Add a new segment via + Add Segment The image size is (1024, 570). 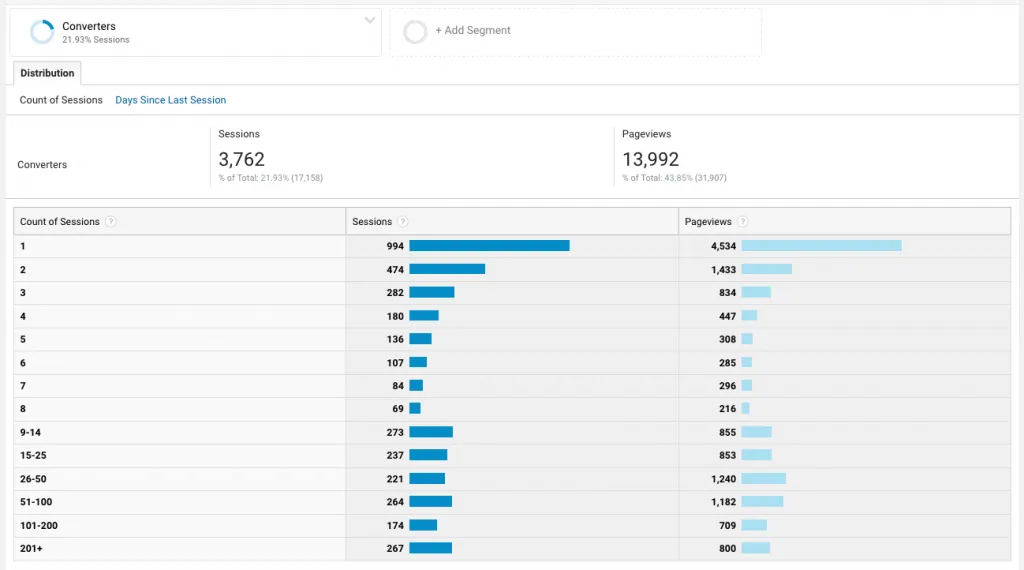coord(473,31)
